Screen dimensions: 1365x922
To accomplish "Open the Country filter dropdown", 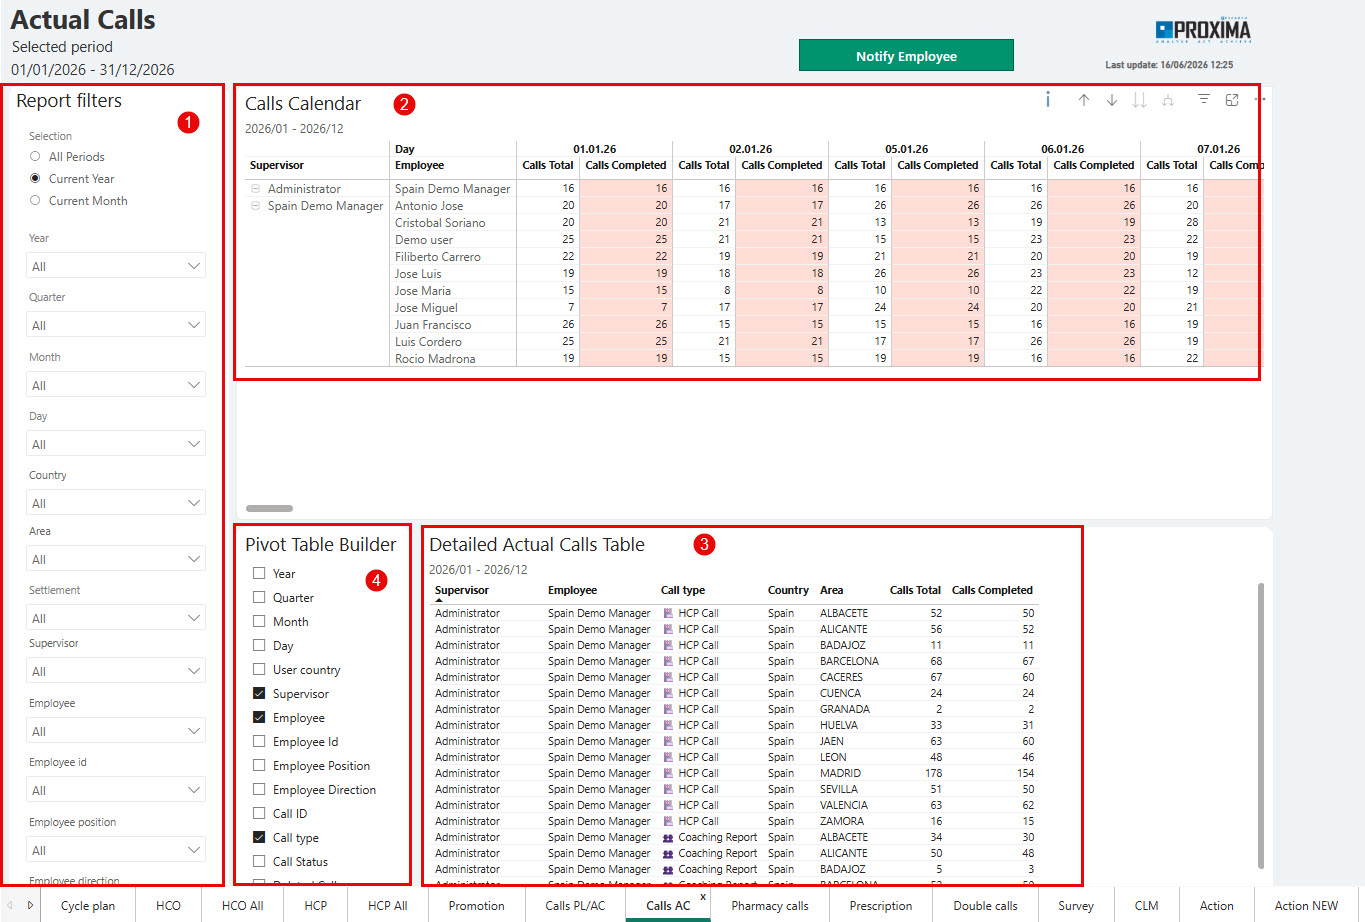I will click(116, 503).
